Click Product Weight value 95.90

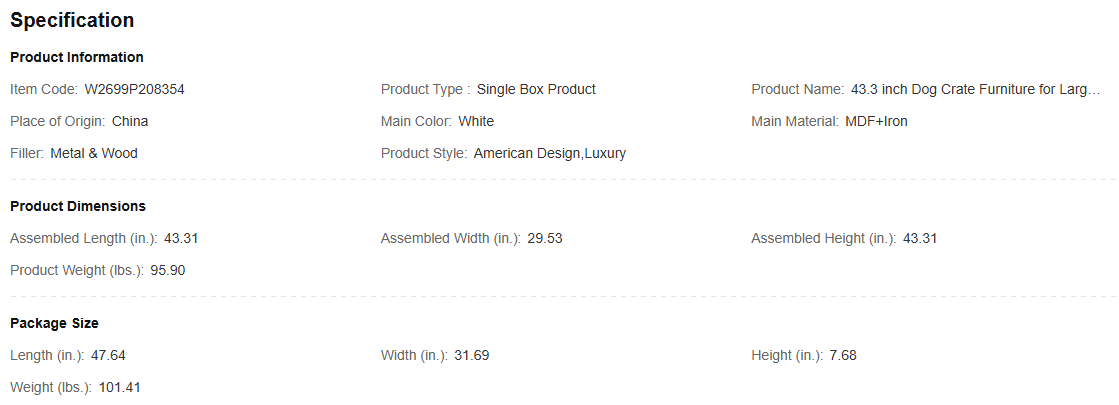[x=168, y=270]
